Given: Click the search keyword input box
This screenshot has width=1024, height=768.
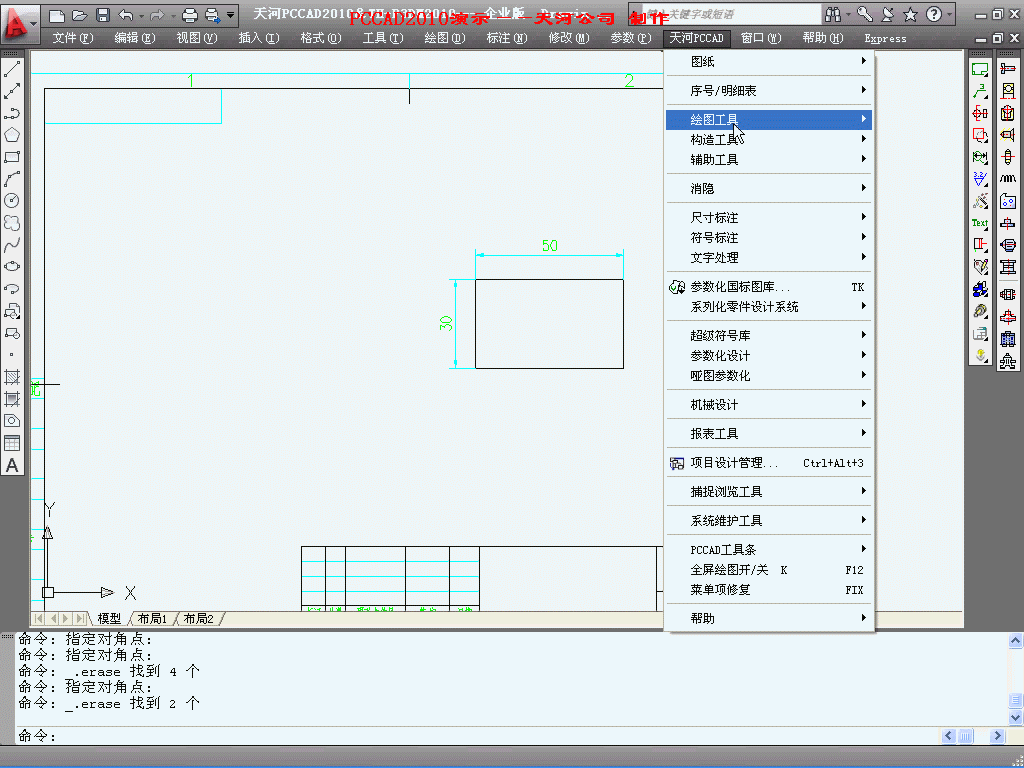Looking at the screenshot, I should pos(732,14).
